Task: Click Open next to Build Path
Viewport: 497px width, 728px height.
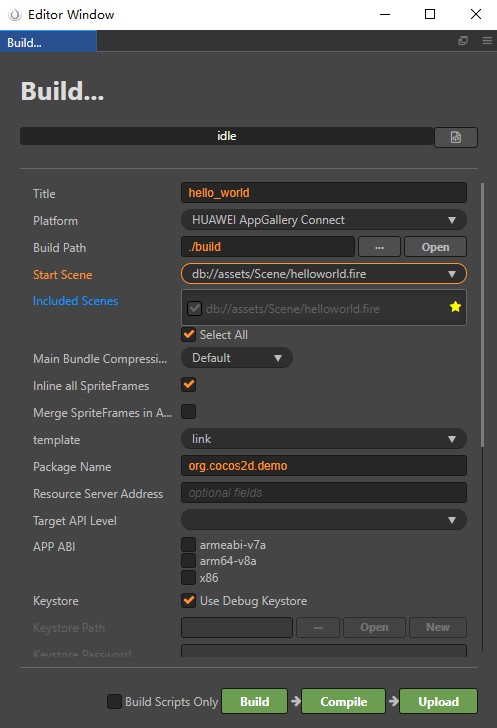Action: click(435, 247)
